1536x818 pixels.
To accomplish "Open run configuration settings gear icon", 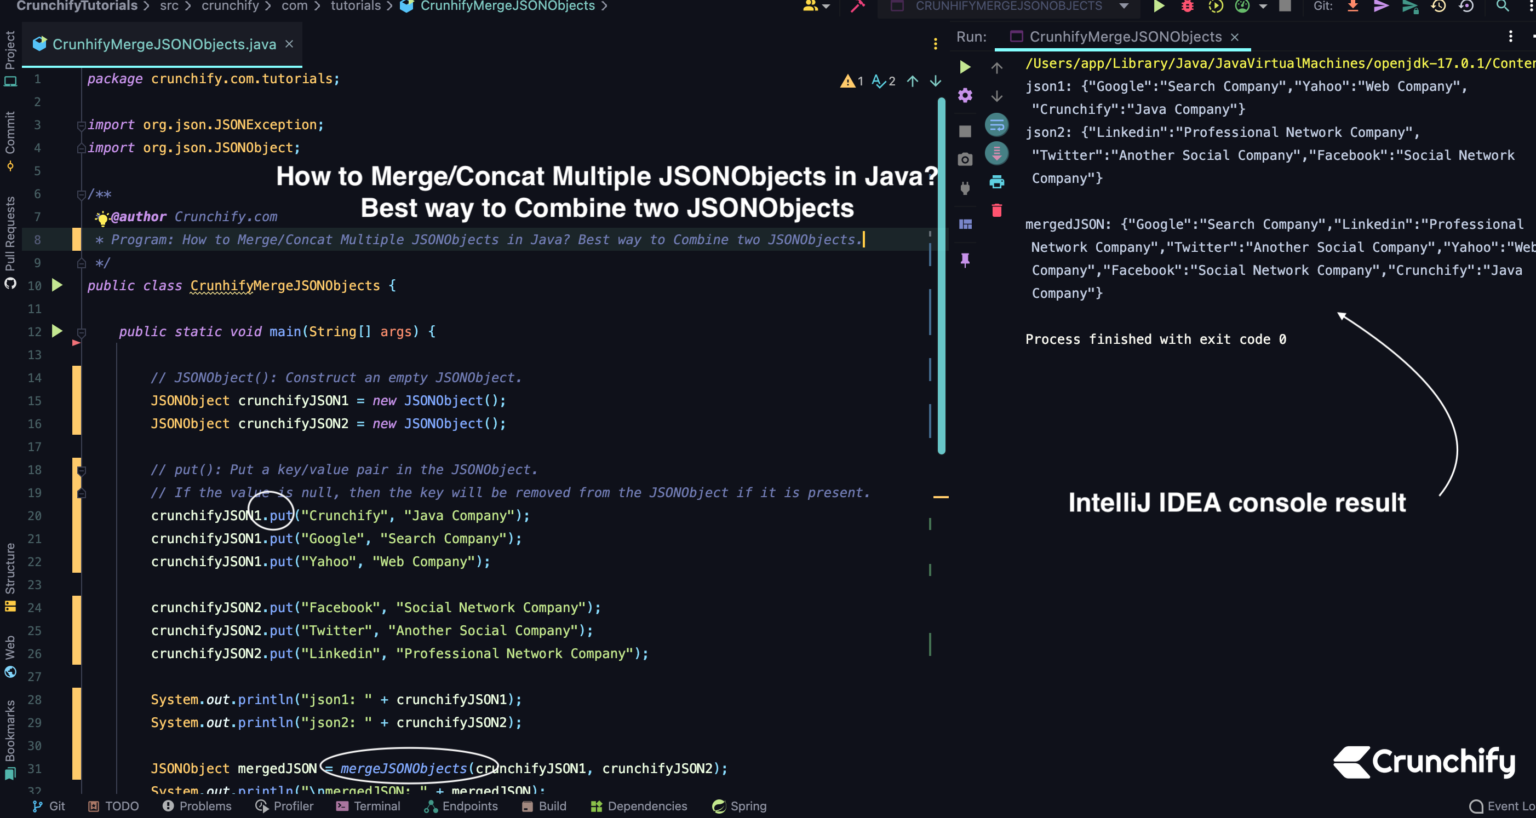I will [966, 96].
